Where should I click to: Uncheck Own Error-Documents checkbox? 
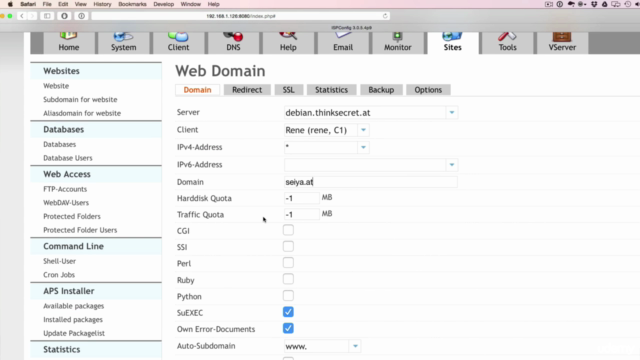pyautogui.click(x=288, y=328)
